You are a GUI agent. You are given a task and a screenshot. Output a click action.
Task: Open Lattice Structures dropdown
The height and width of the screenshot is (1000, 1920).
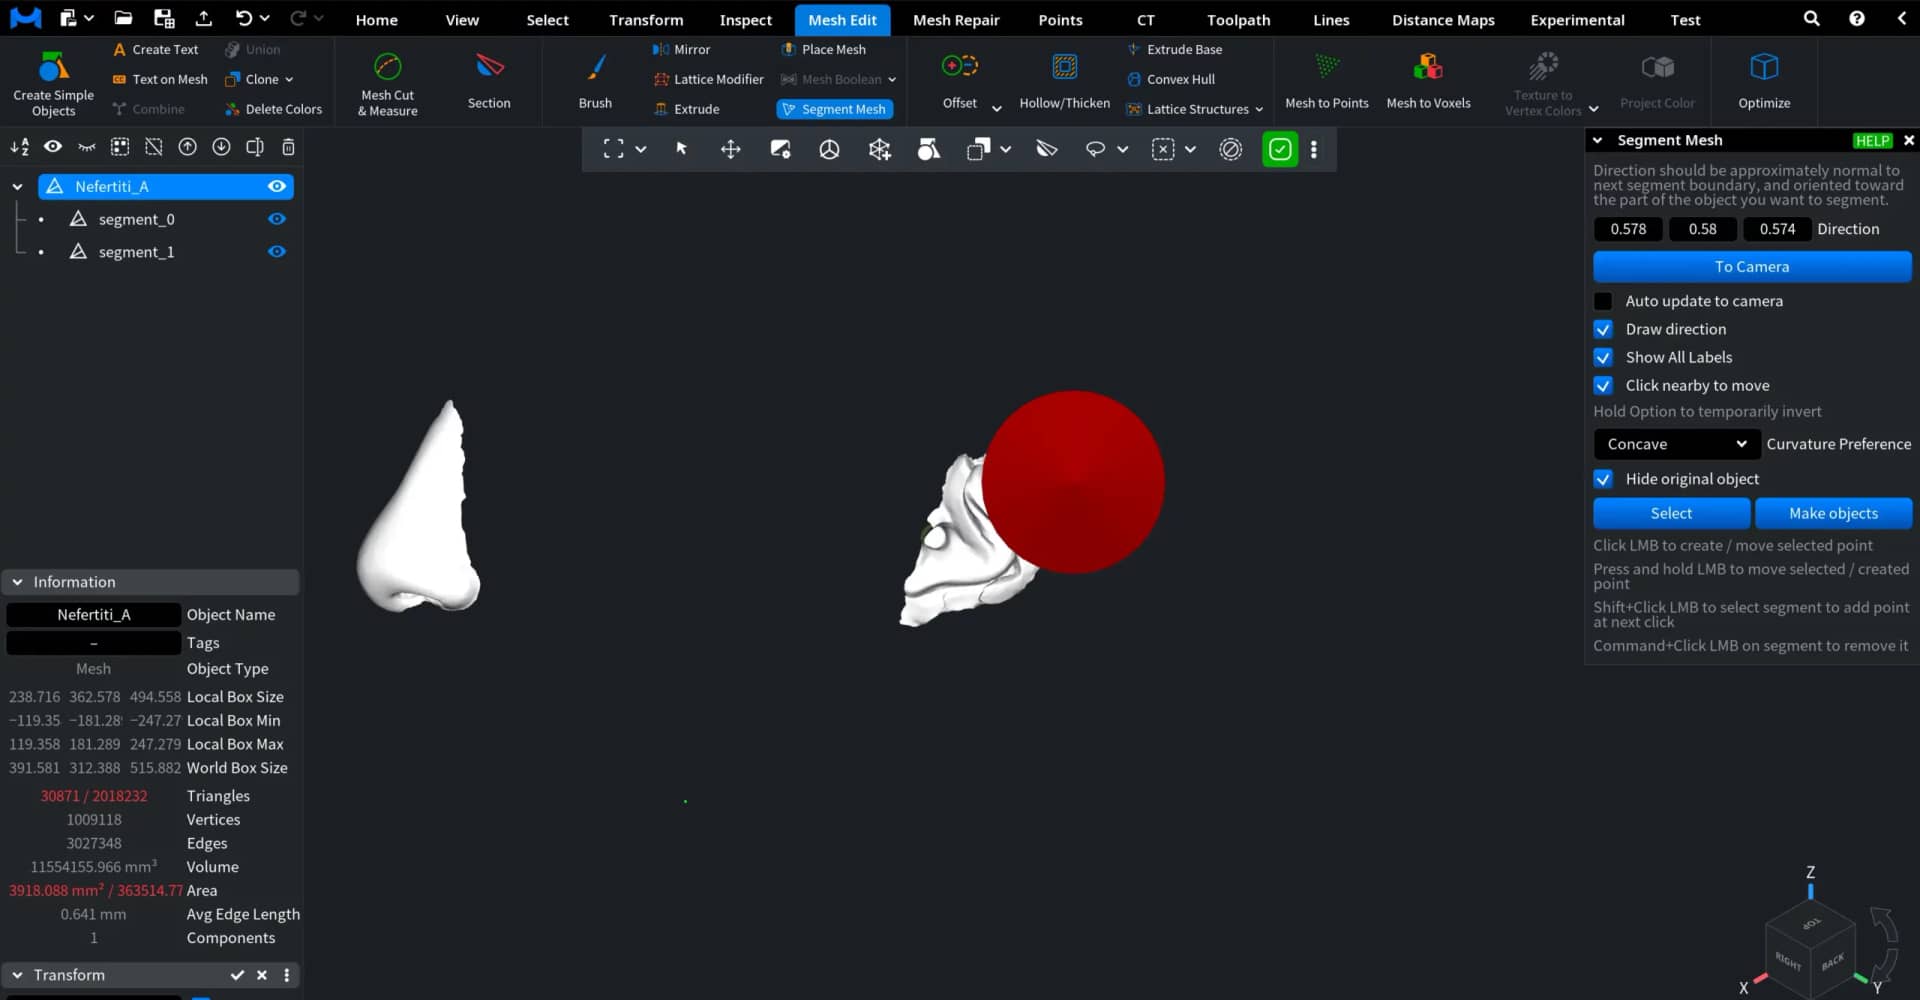coord(1259,109)
